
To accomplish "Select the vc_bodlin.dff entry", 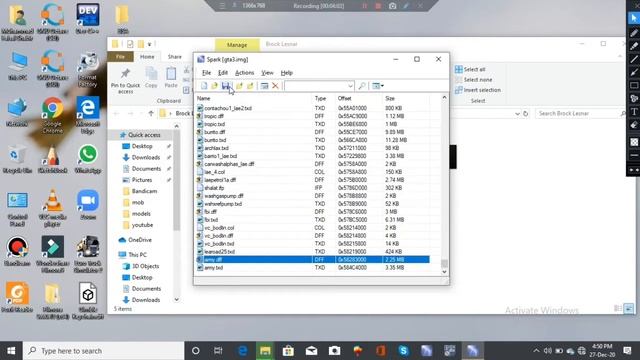I will (x=313, y=236).
